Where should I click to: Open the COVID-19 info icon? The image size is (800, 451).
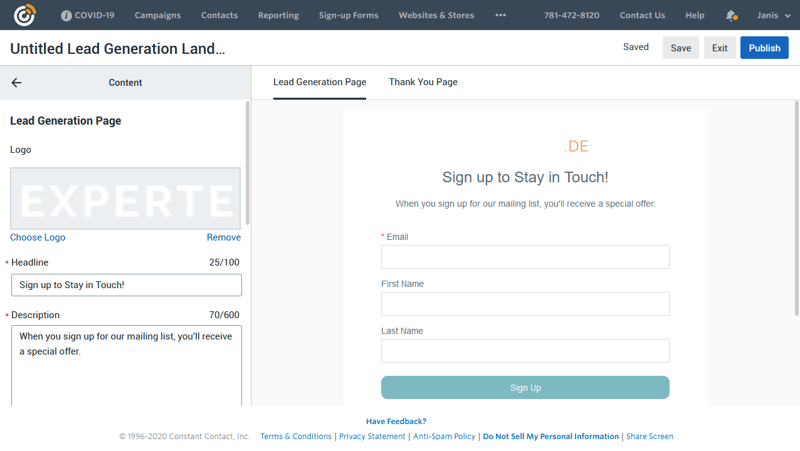pyautogui.click(x=66, y=15)
